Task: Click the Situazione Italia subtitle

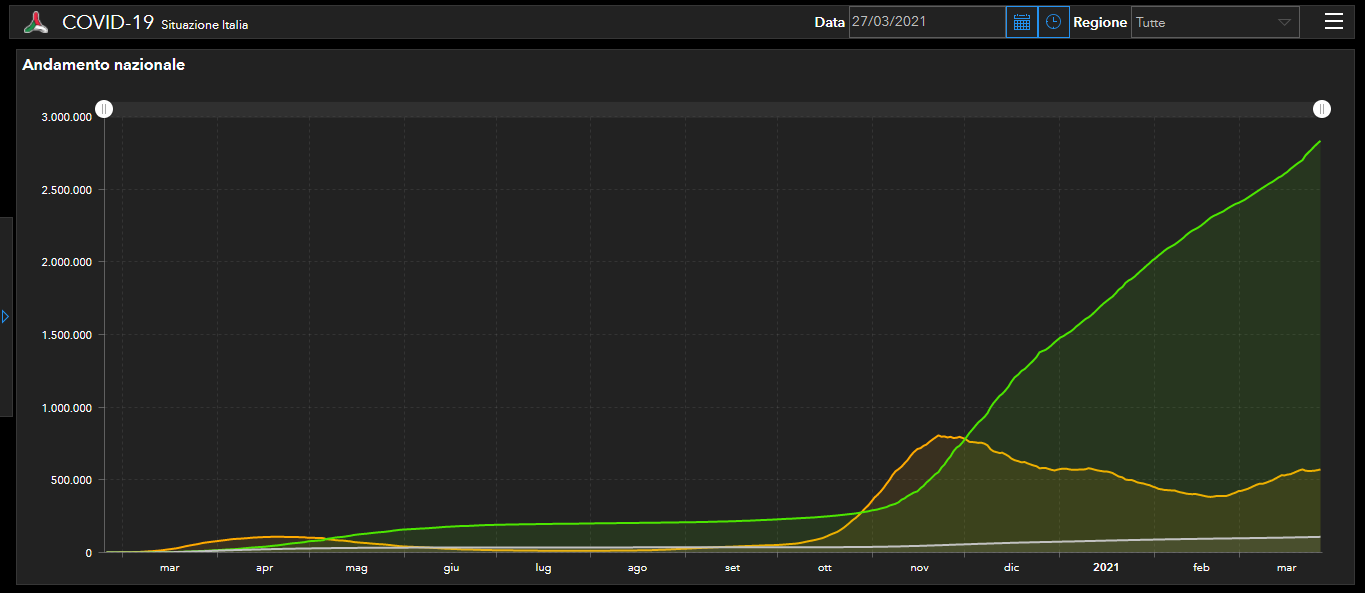Action: (204, 25)
